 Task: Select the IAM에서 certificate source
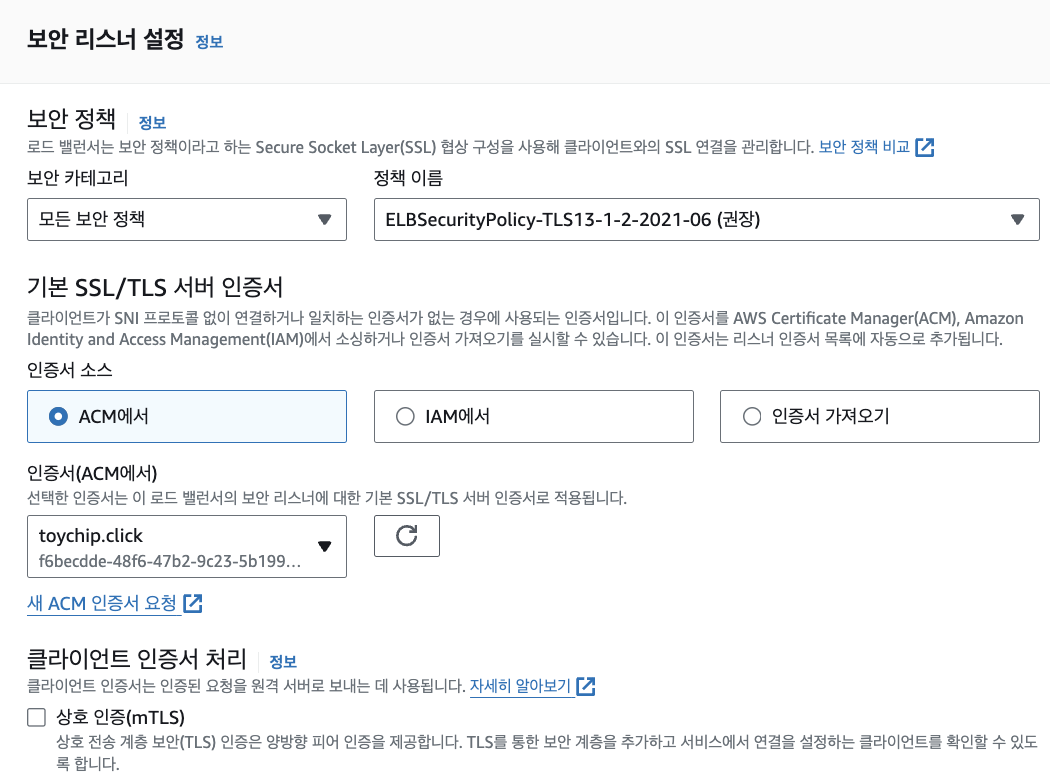click(x=534, y=416)
